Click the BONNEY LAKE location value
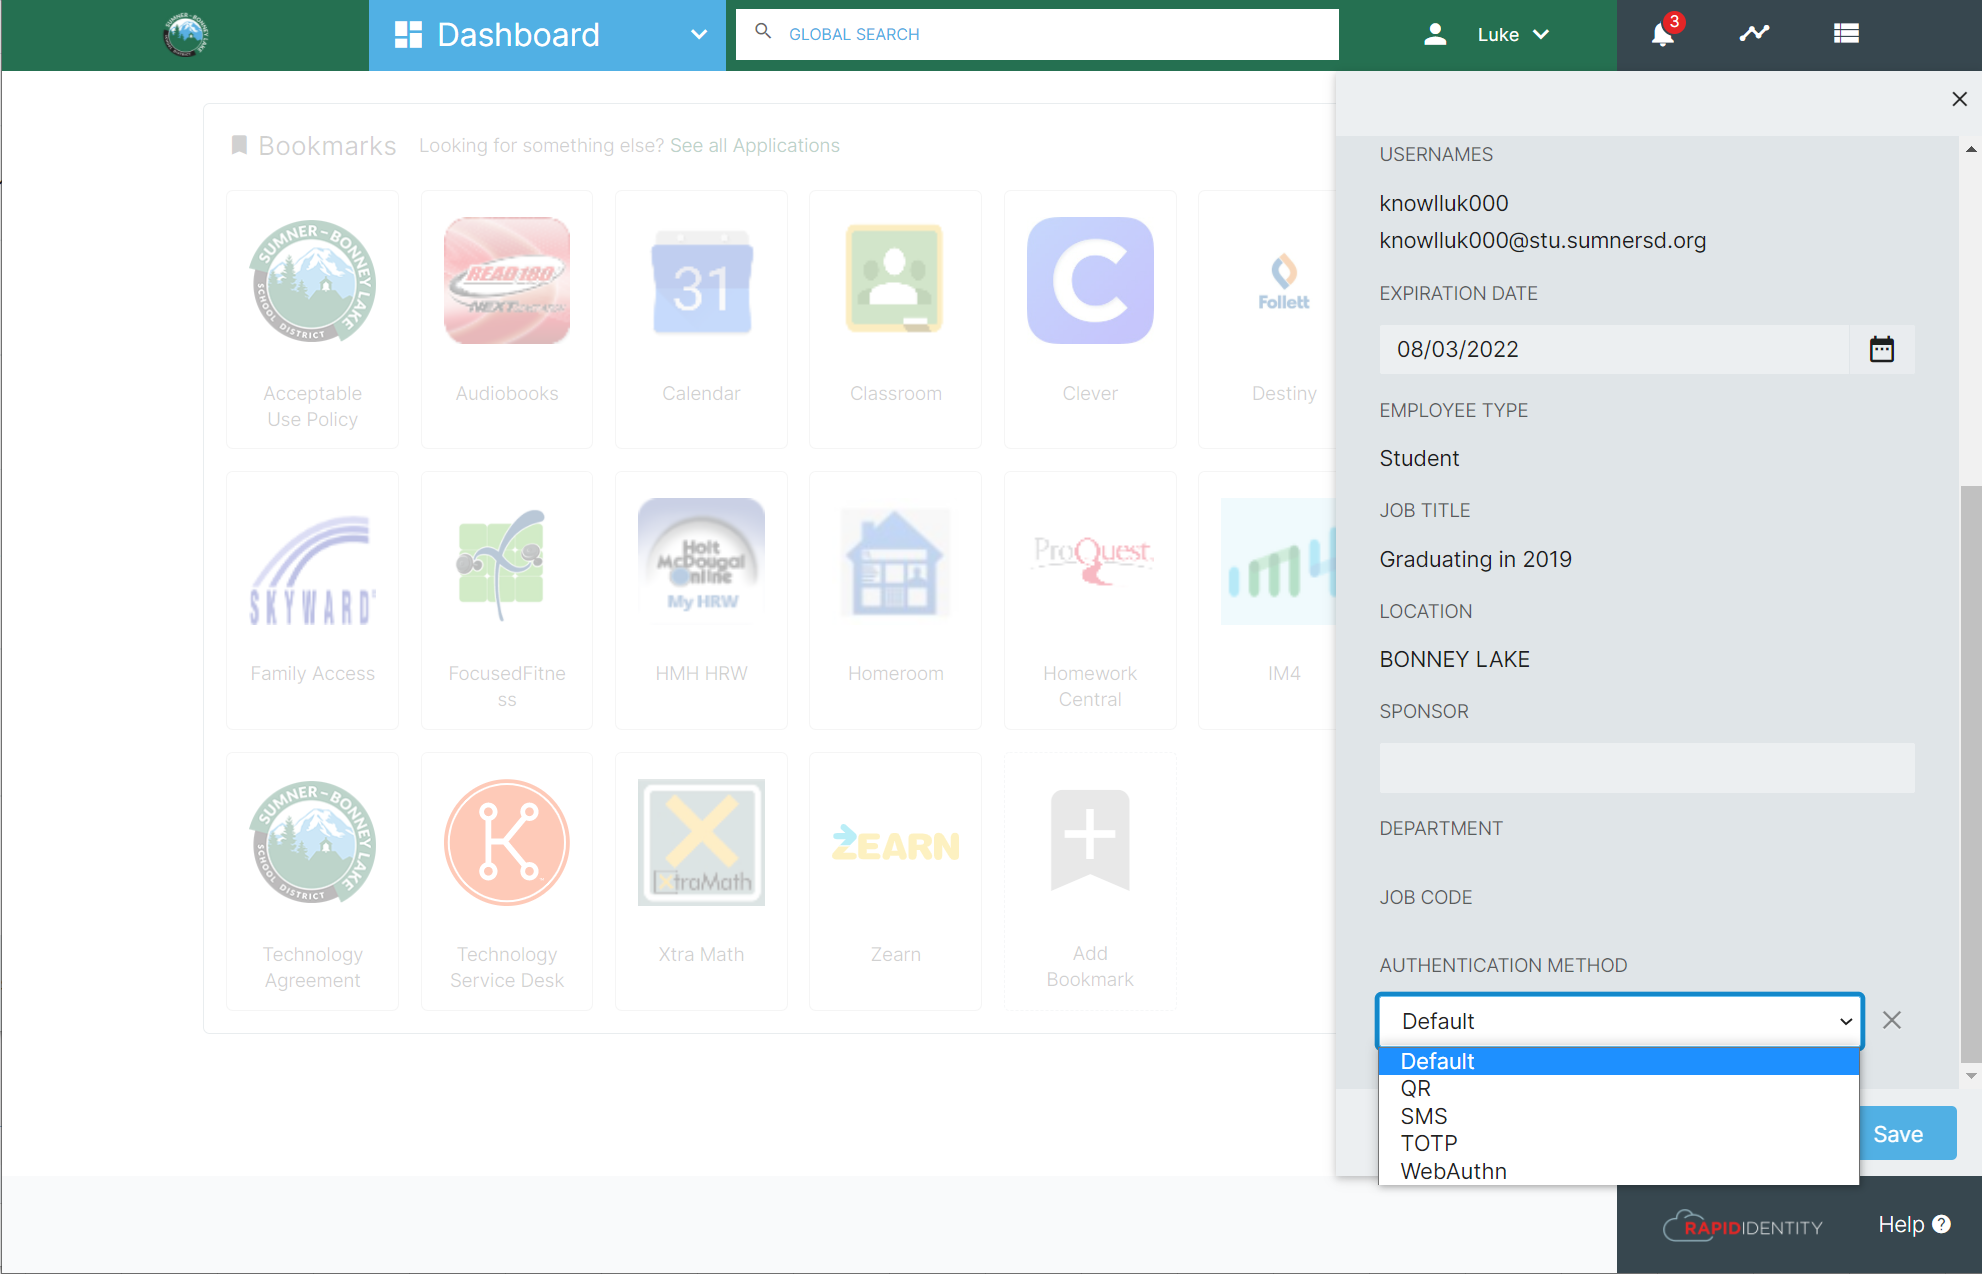 (1455, 659)
